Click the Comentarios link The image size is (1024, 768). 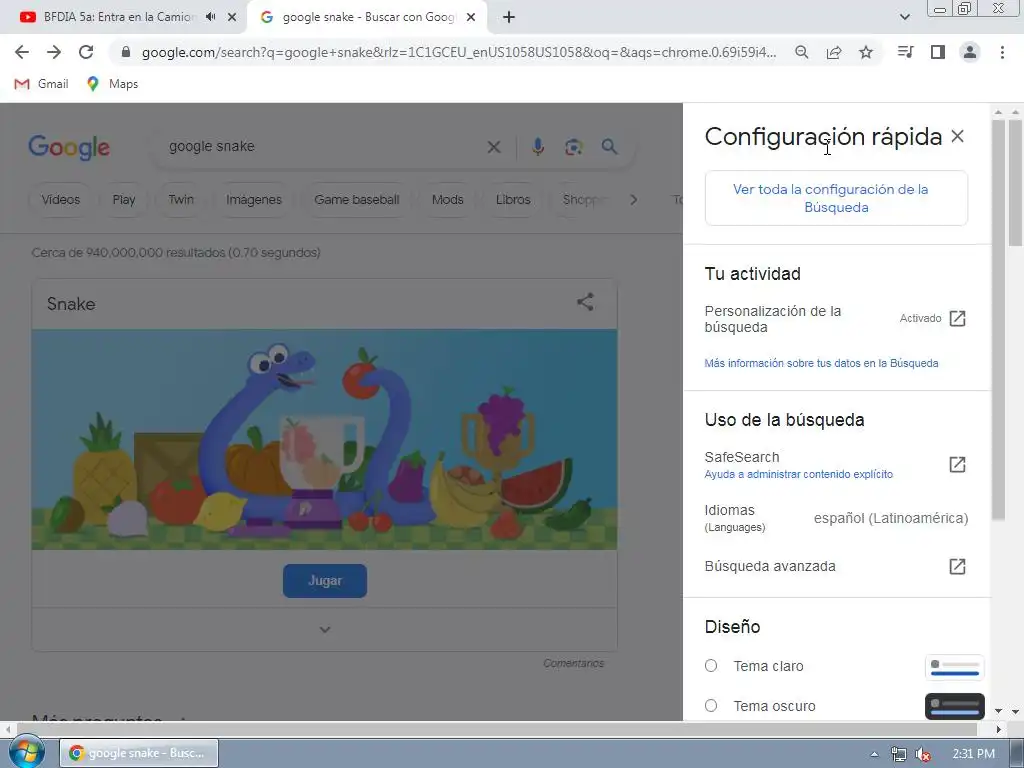(x=573, y=663)
